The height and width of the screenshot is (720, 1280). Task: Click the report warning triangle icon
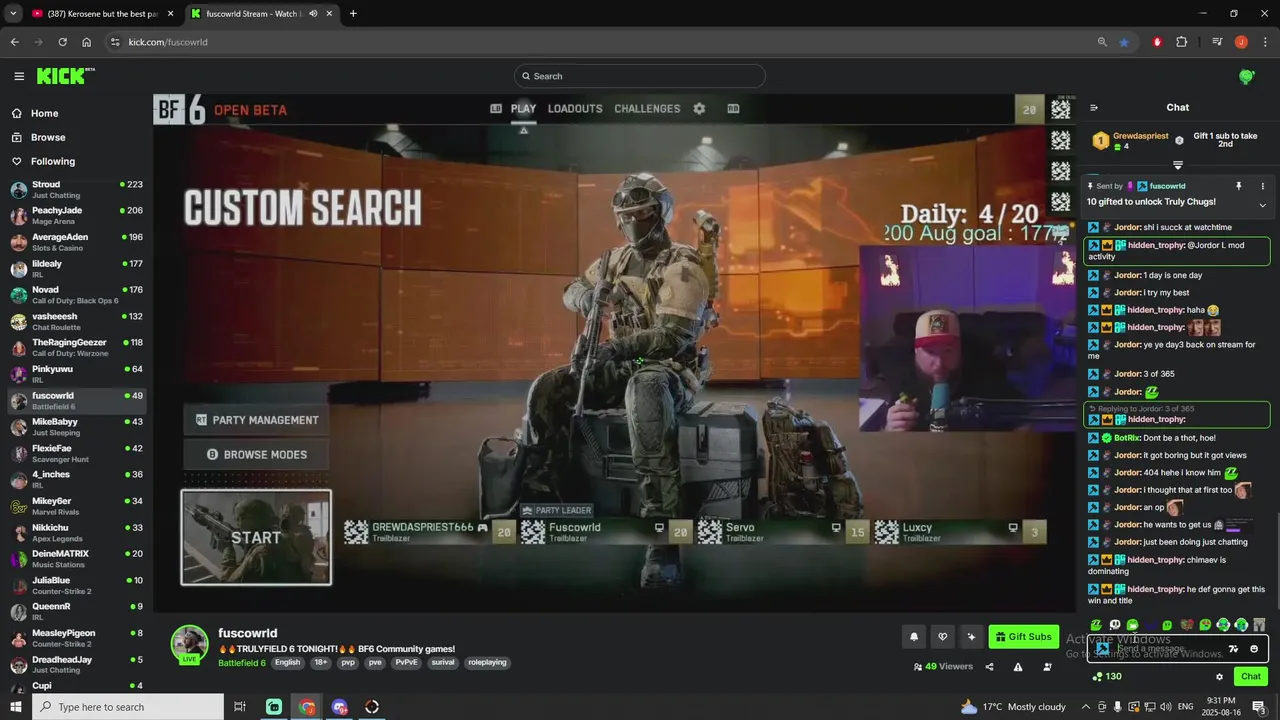(x=1018, y=667)
